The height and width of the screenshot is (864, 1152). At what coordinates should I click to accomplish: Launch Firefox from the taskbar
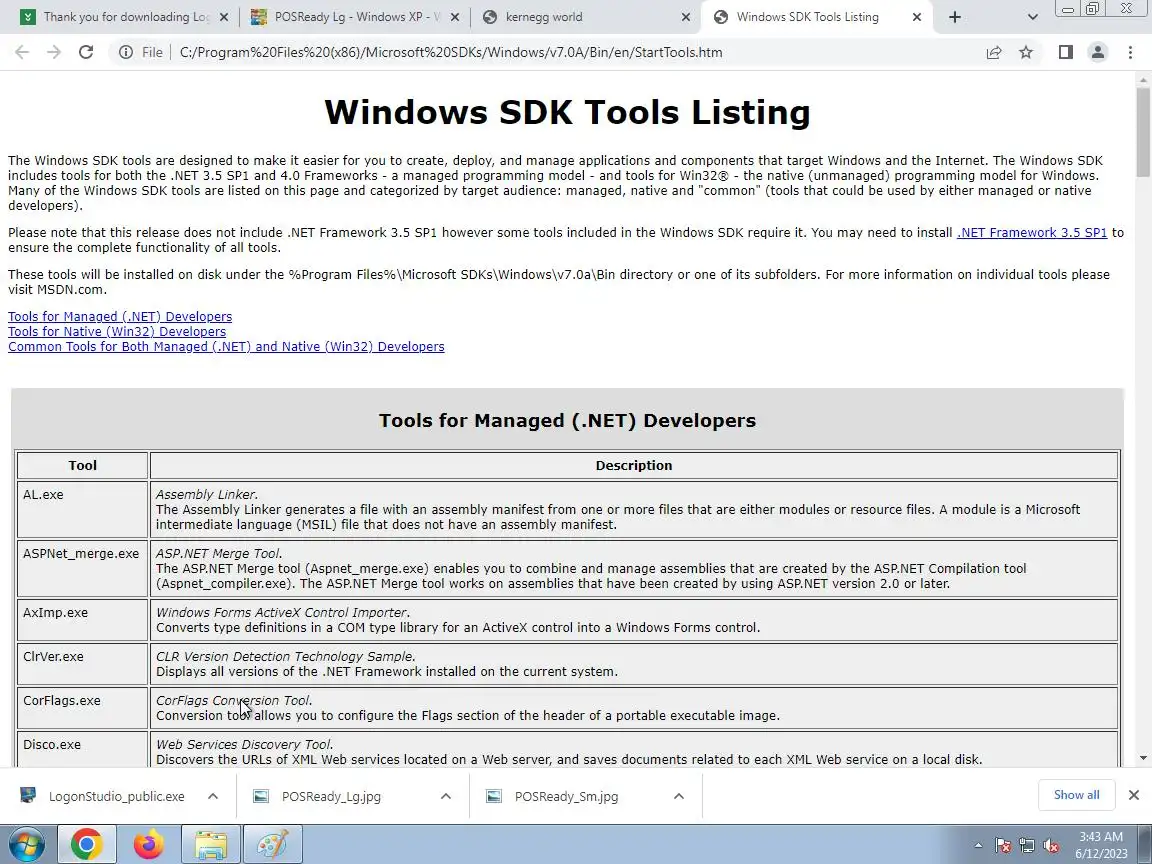[x=148, y=844]
